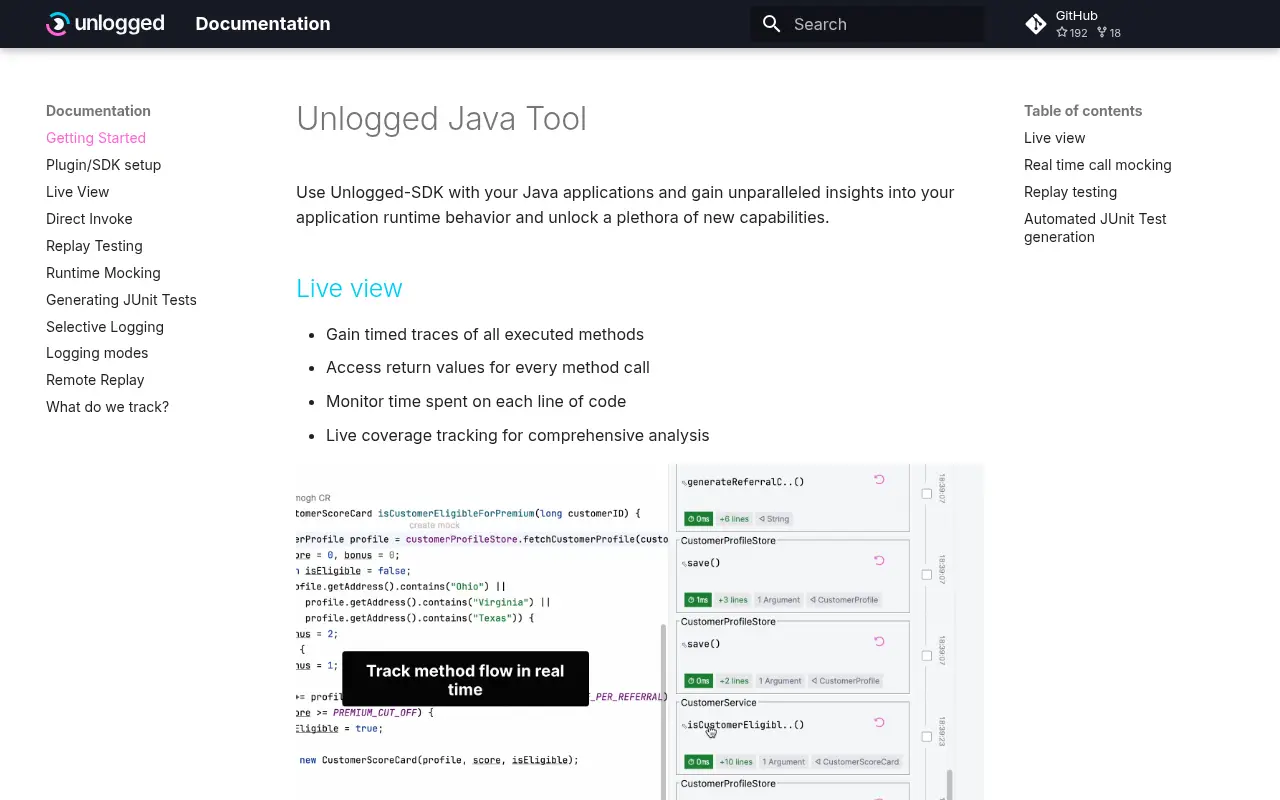The image size is (1280, 800).
Task: Click the Documentation header title
Action: click(263, 24)
